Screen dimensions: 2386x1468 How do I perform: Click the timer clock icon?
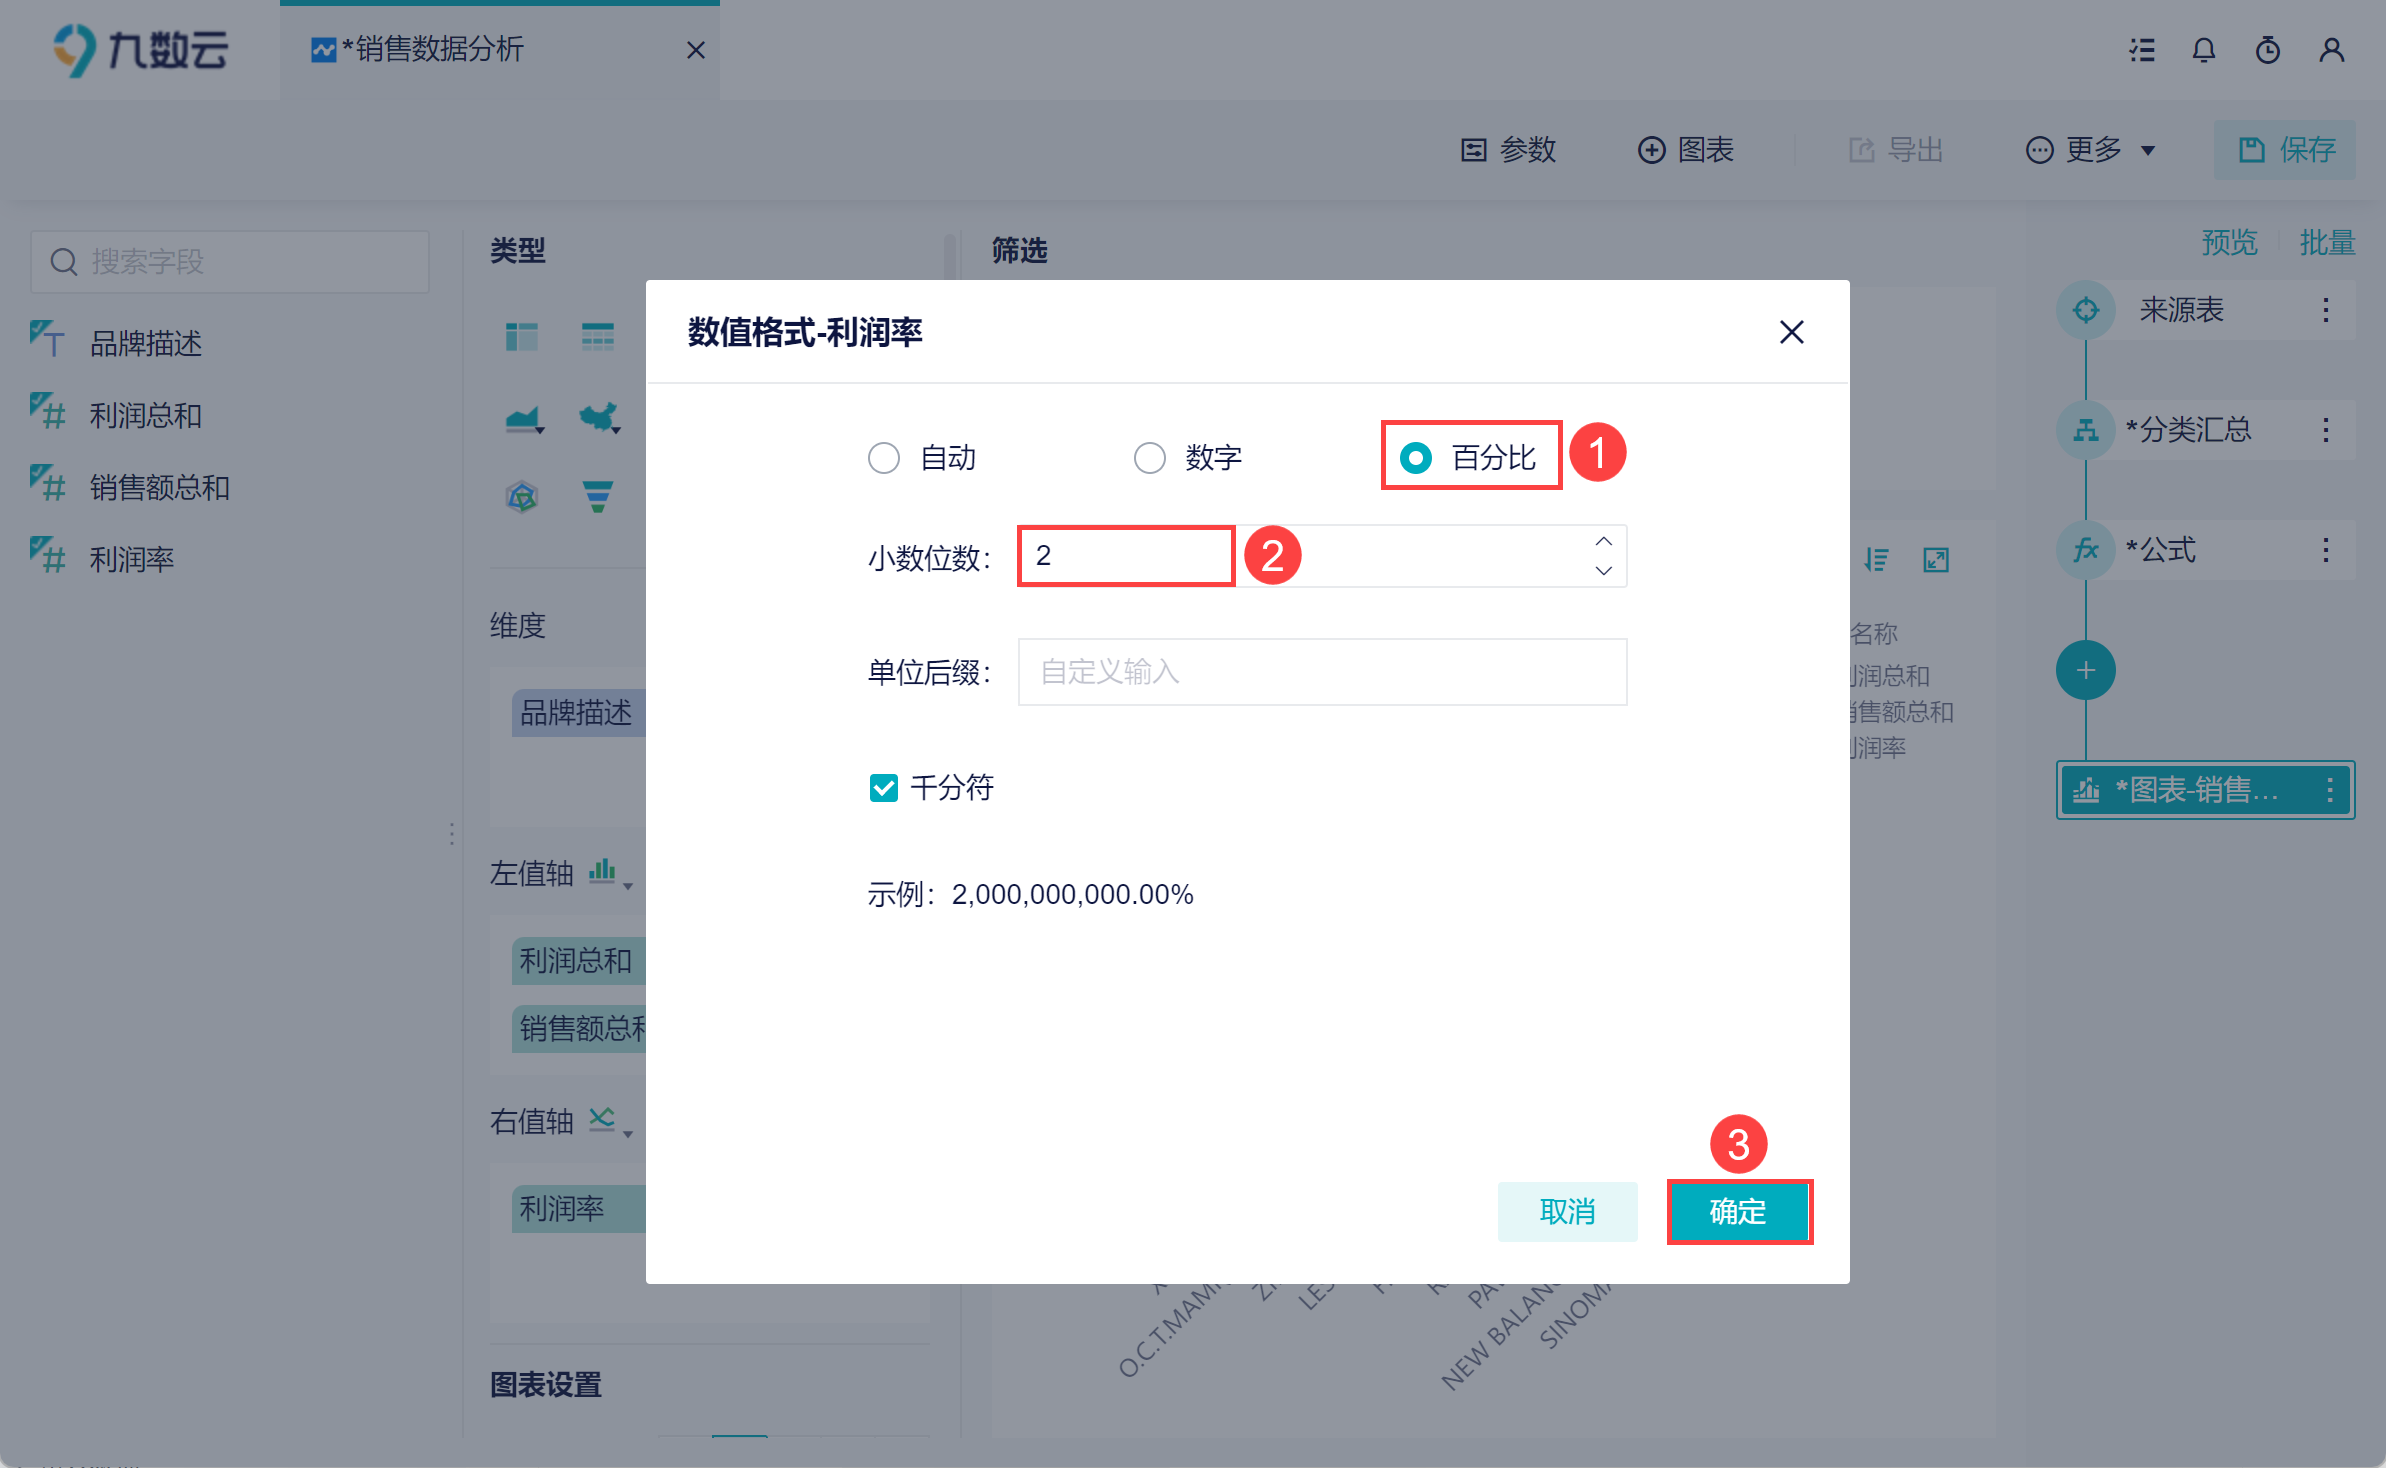point(2268,50)
